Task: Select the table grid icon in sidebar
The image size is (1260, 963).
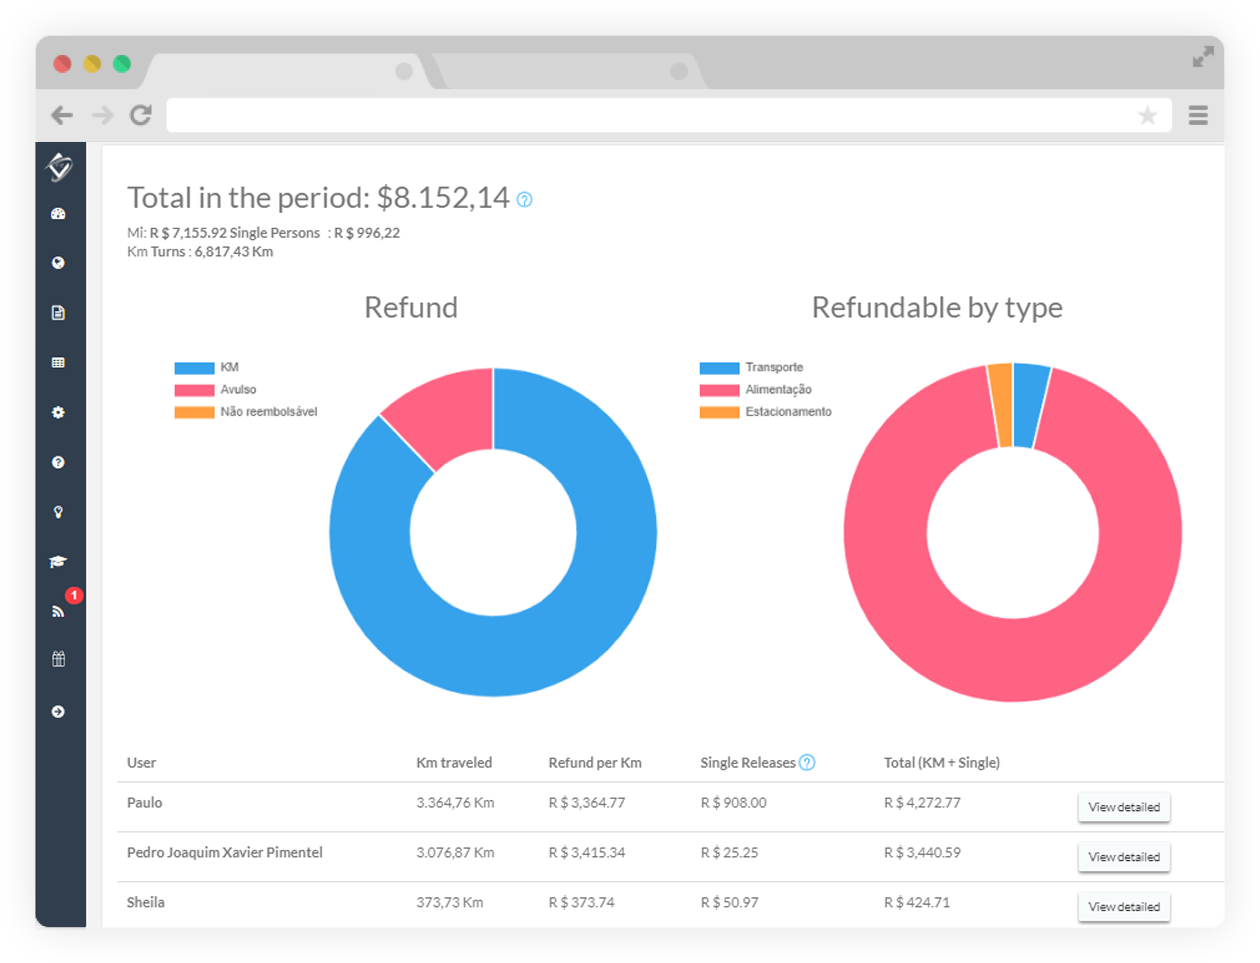Action: tap(58, 363)
